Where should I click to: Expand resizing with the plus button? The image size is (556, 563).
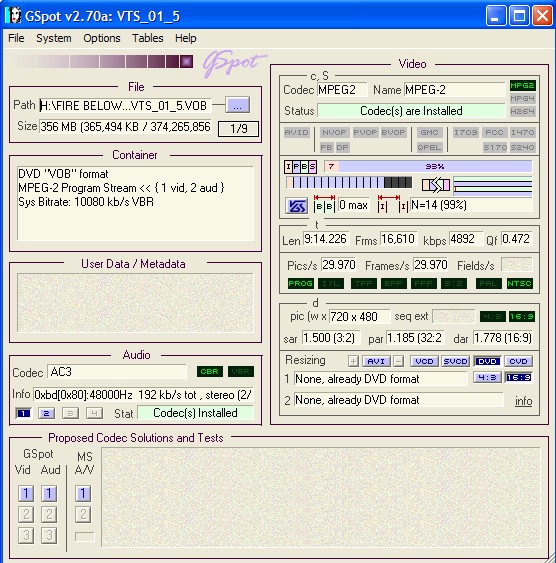353,361
